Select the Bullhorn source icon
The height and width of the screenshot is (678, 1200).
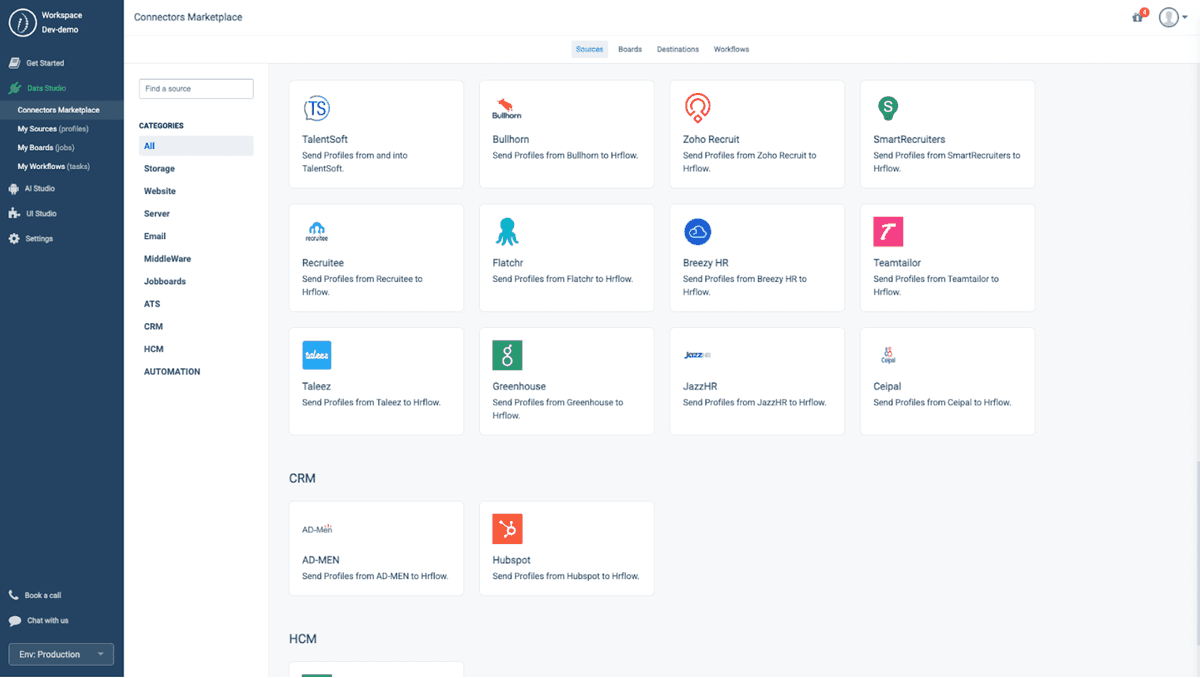tap(504, 106)
